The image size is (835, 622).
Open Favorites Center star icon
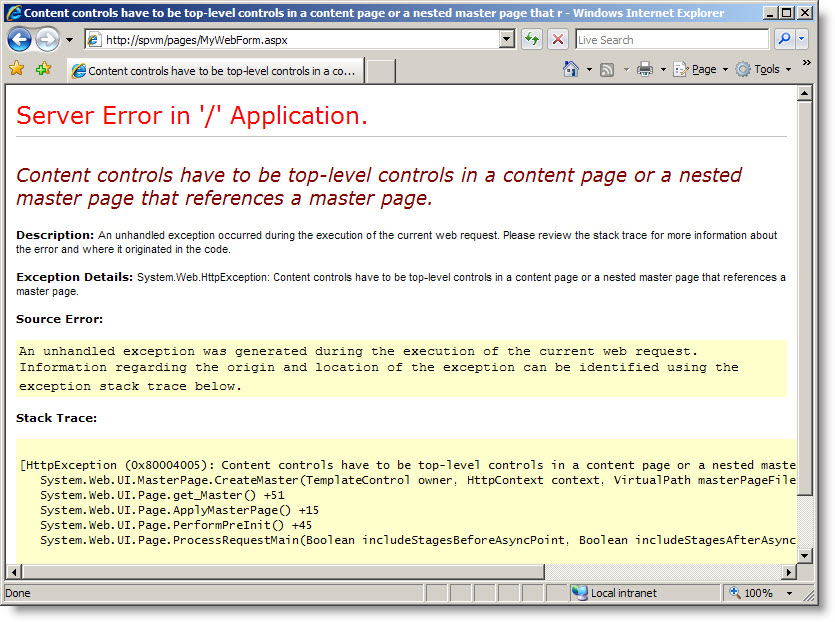pos(17,69)
